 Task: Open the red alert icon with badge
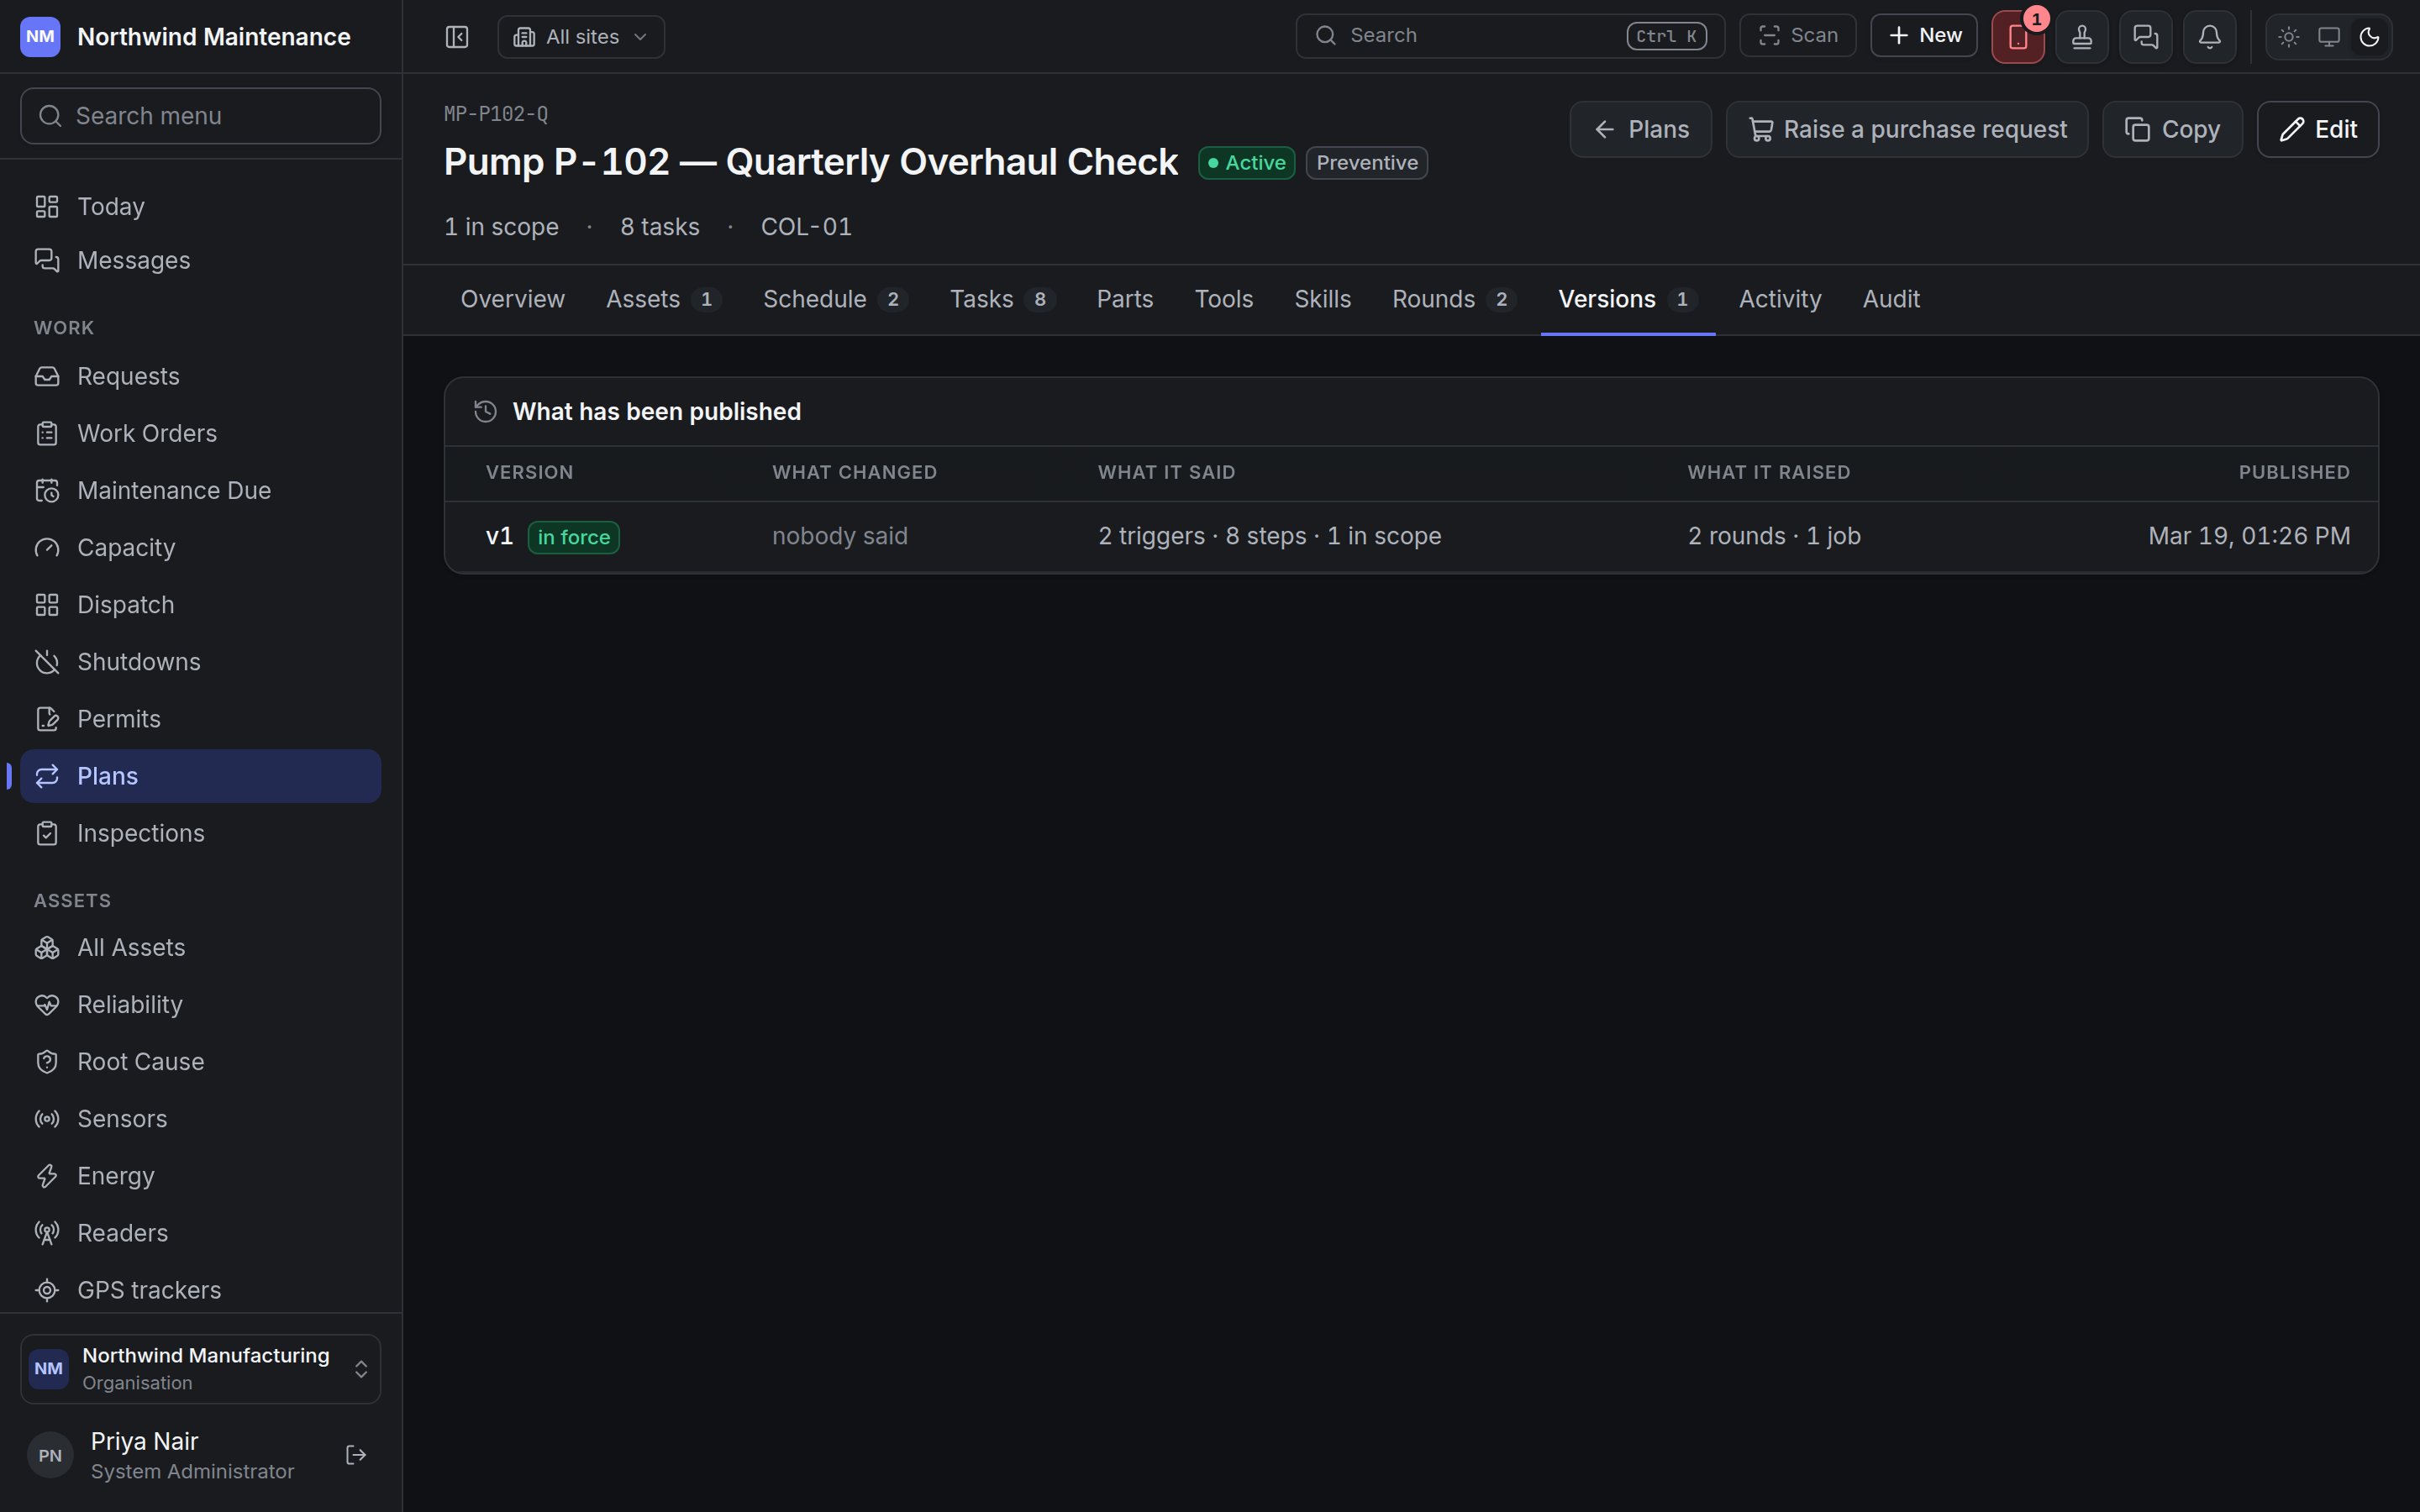pos(2018,37)
